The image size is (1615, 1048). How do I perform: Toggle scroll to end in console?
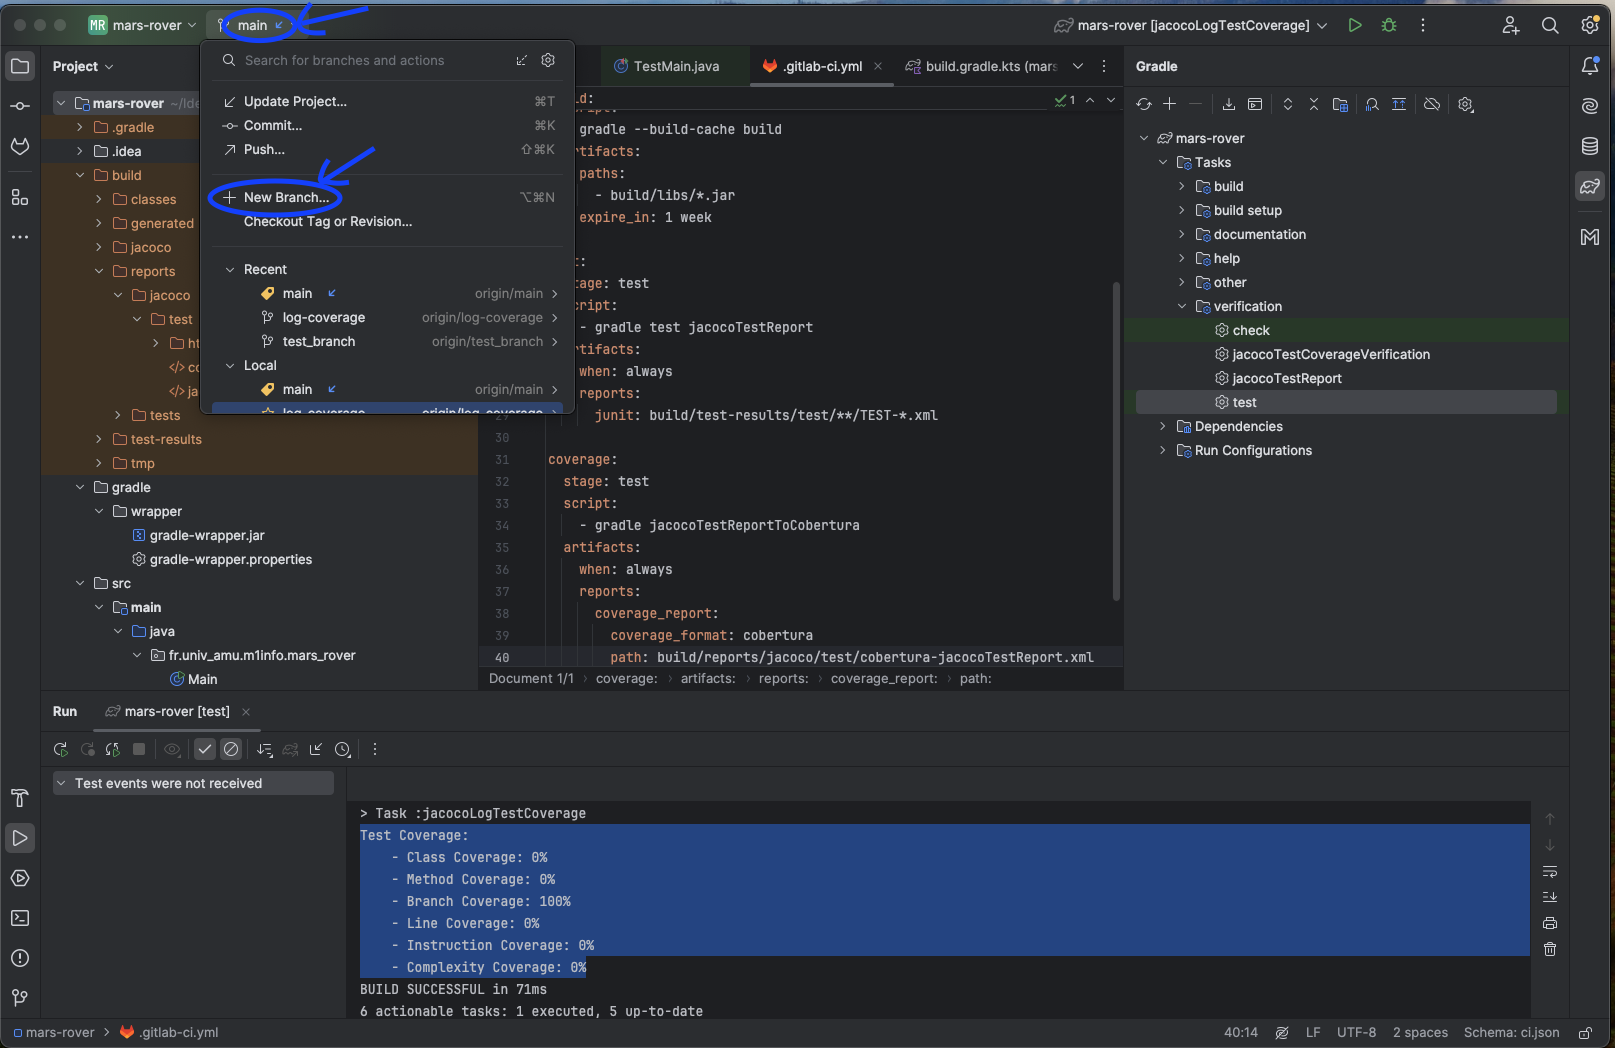[x=1550, y=897]
